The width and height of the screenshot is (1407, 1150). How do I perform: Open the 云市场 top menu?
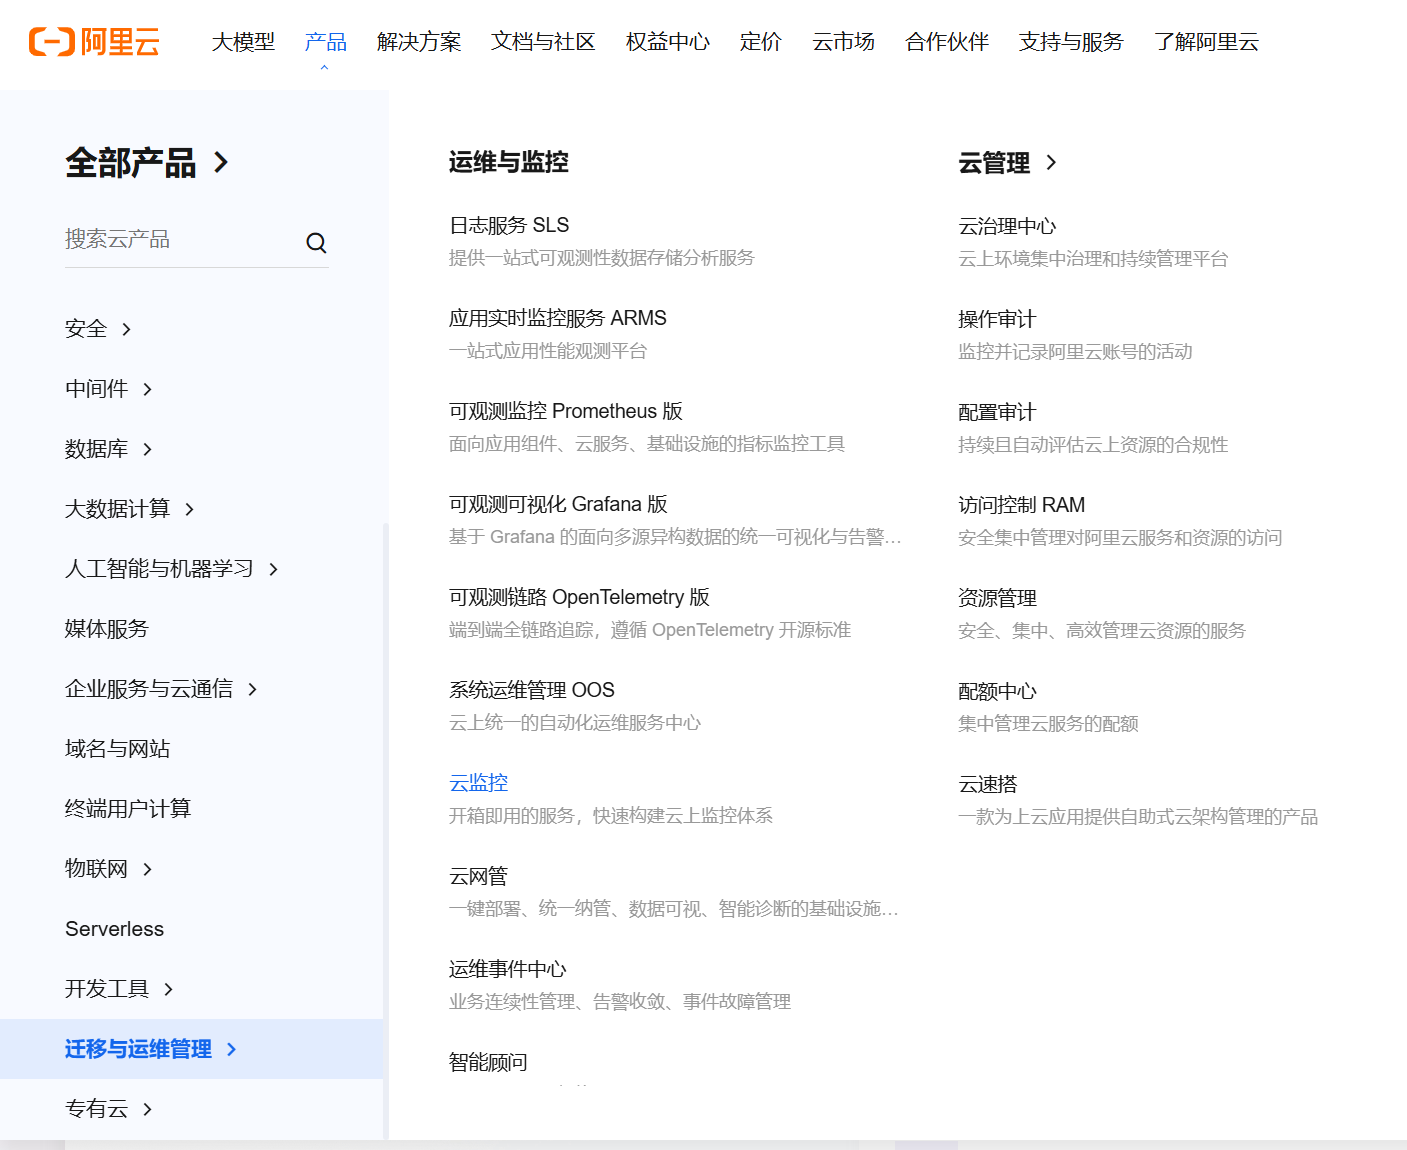843,42
